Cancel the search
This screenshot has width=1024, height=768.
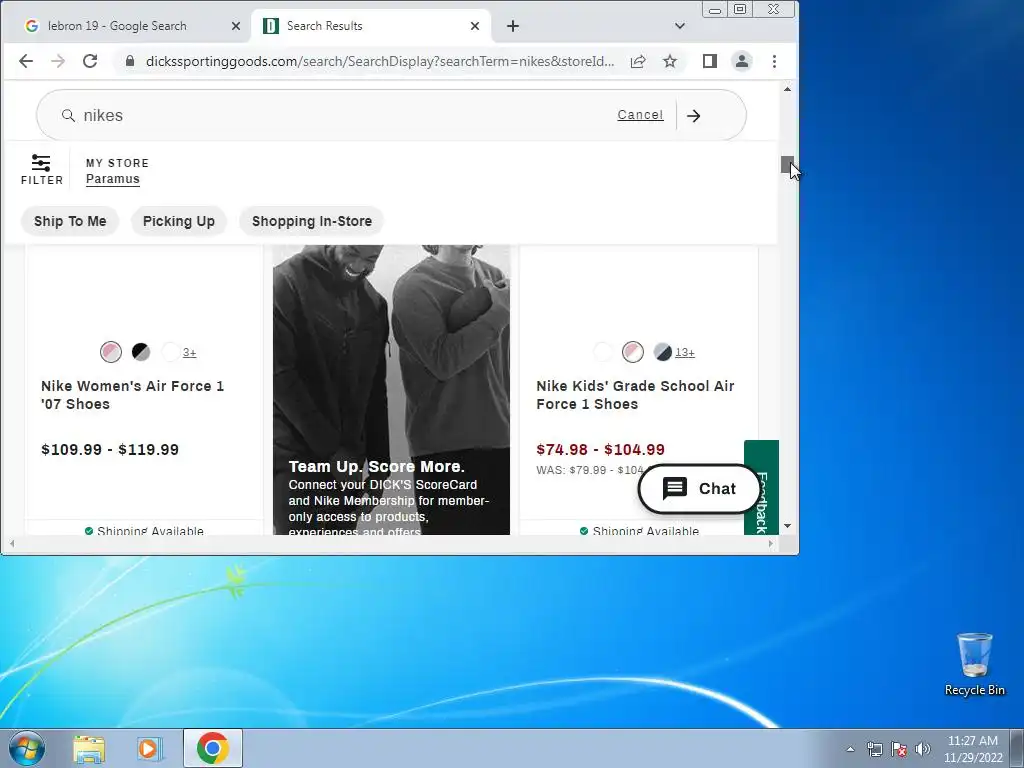click(x=640, y=115)
